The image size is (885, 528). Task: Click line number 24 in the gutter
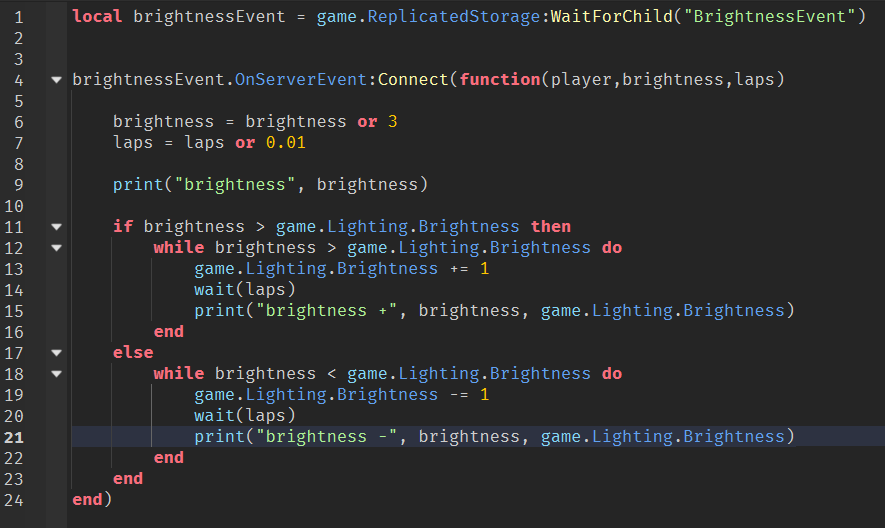14,500
